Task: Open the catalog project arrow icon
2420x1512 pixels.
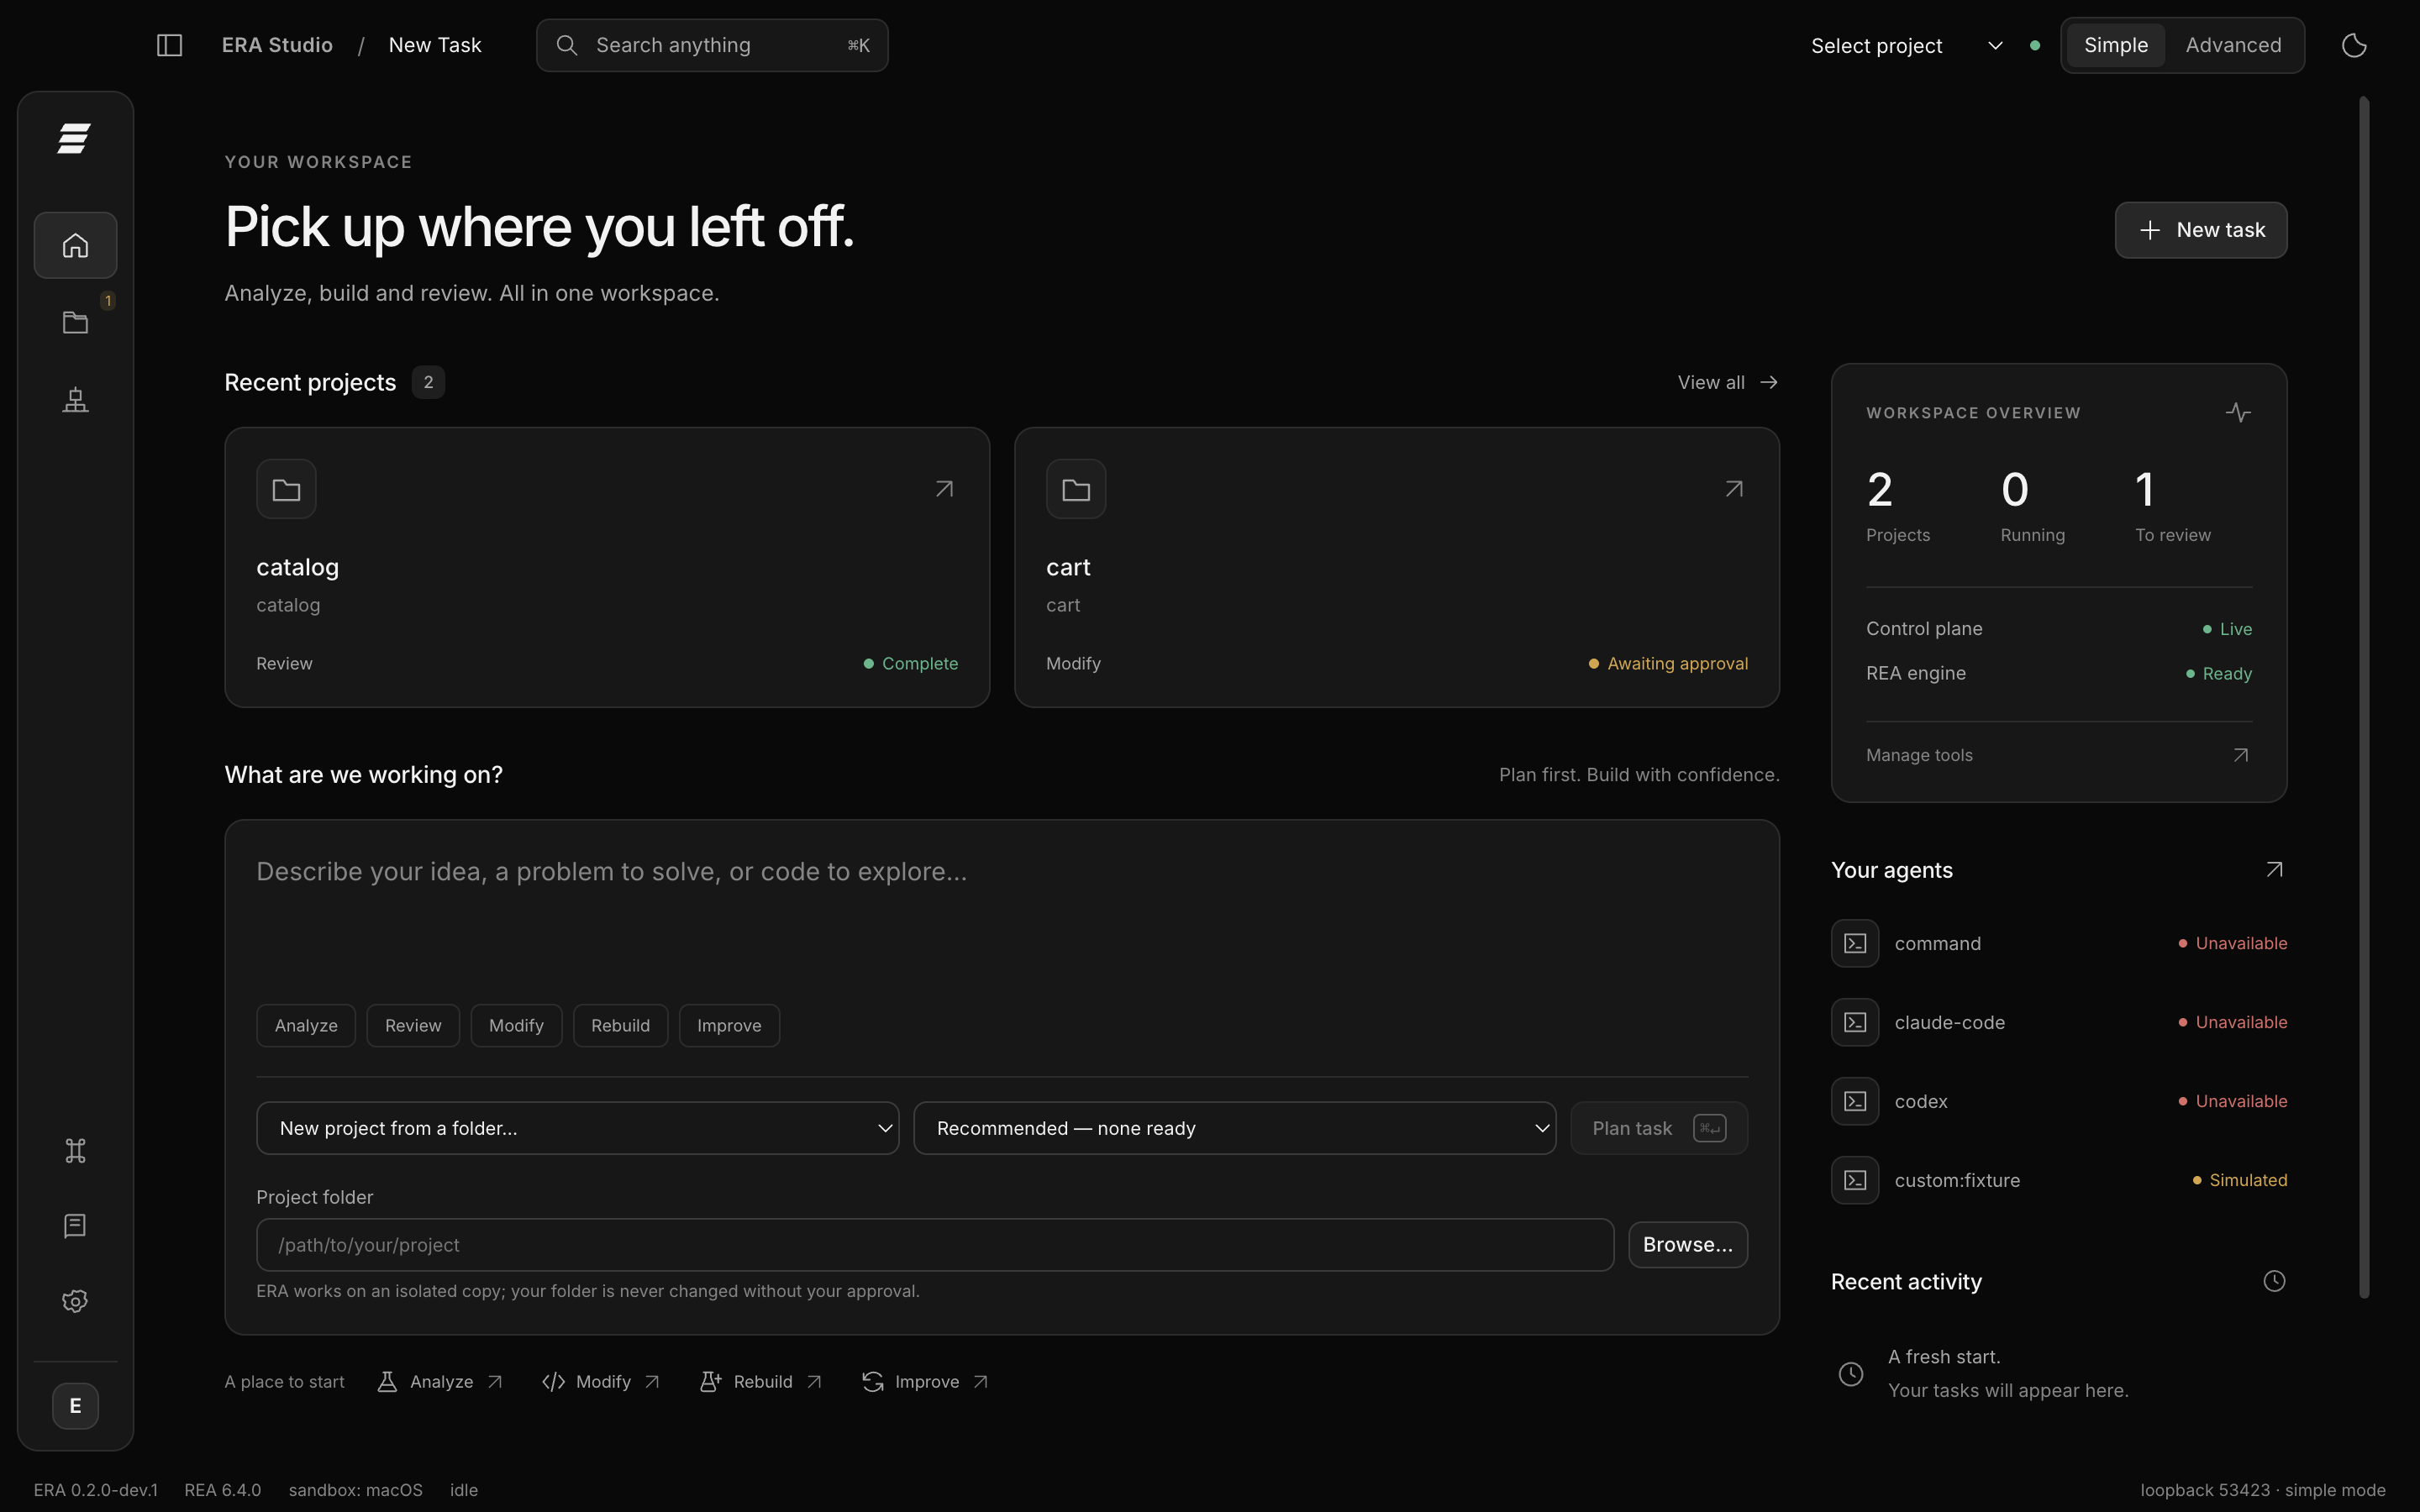Action: 944,489
